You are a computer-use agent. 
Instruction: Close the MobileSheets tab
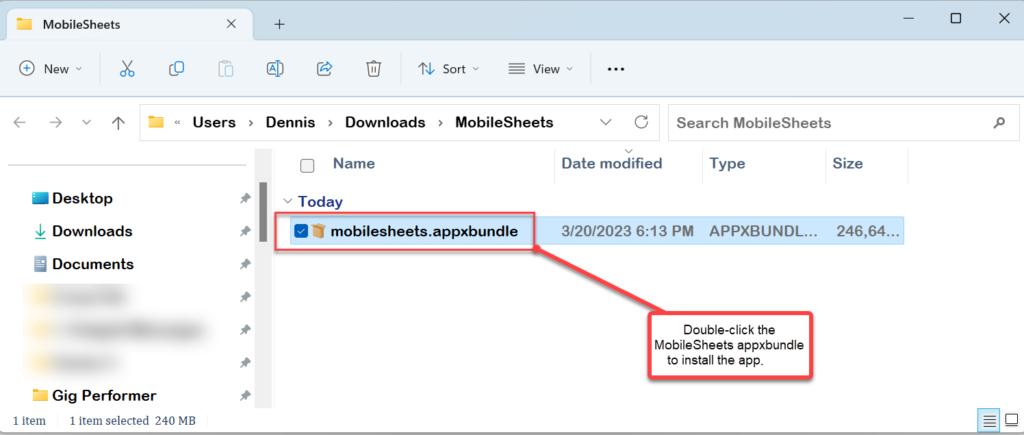(x=231, y=24)
